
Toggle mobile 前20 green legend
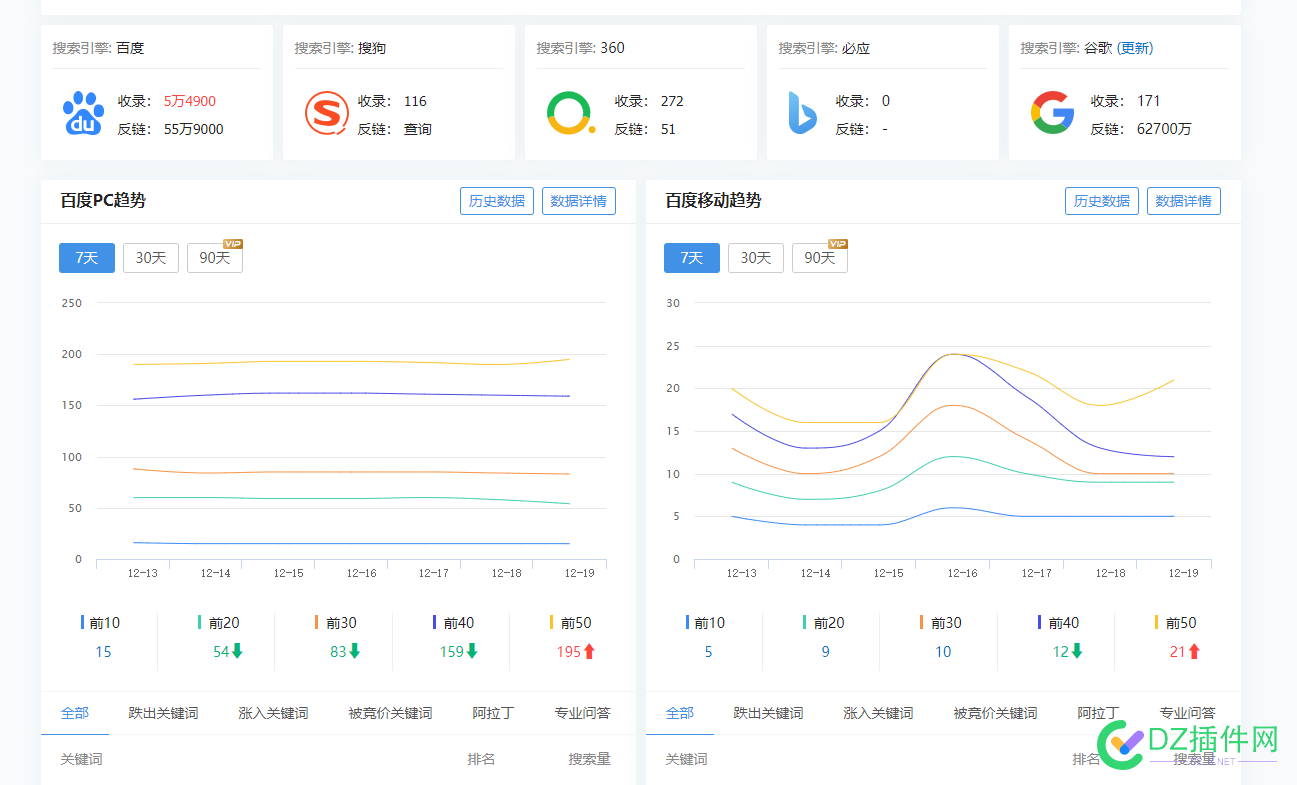point(823,623)
